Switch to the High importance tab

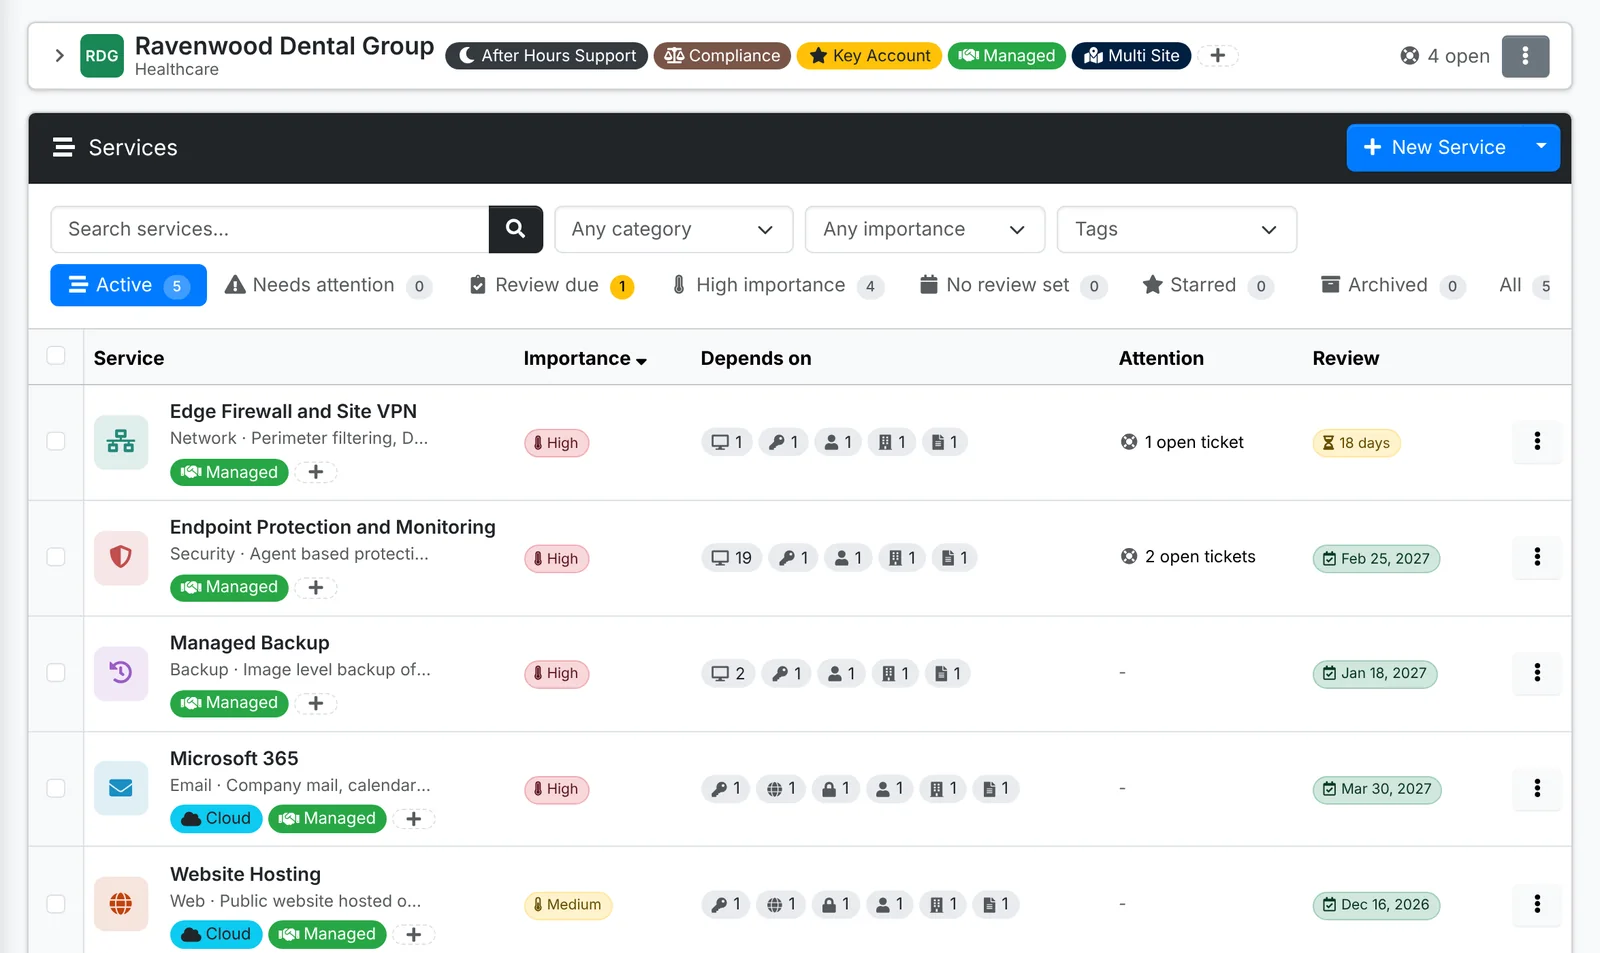click(777, 285)
